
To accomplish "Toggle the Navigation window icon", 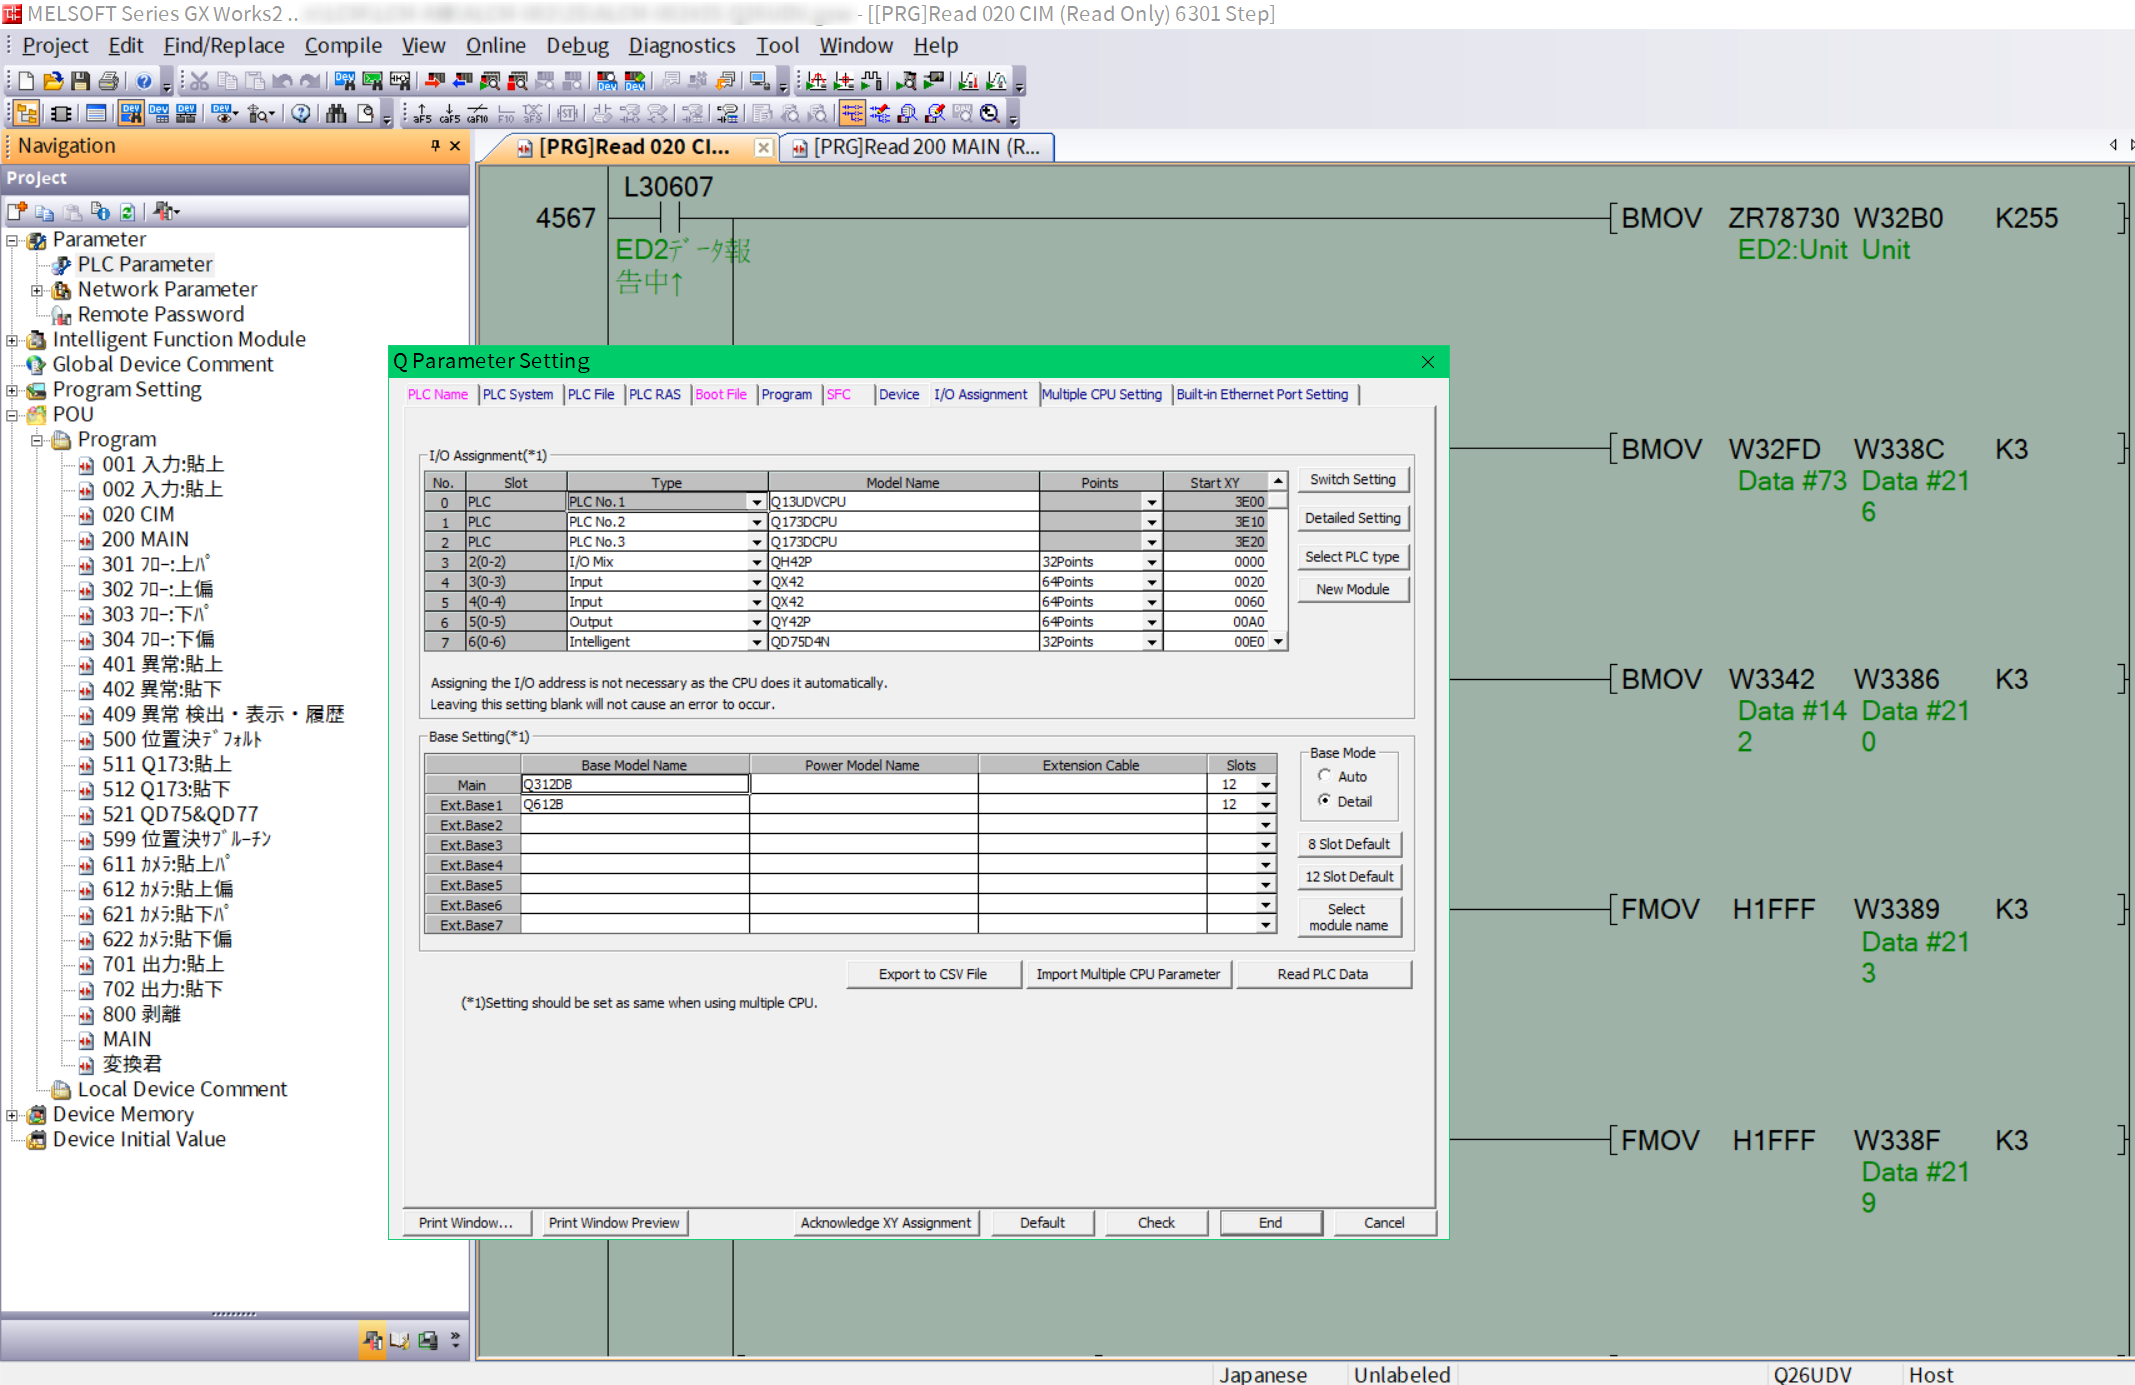I will point(26,113).
